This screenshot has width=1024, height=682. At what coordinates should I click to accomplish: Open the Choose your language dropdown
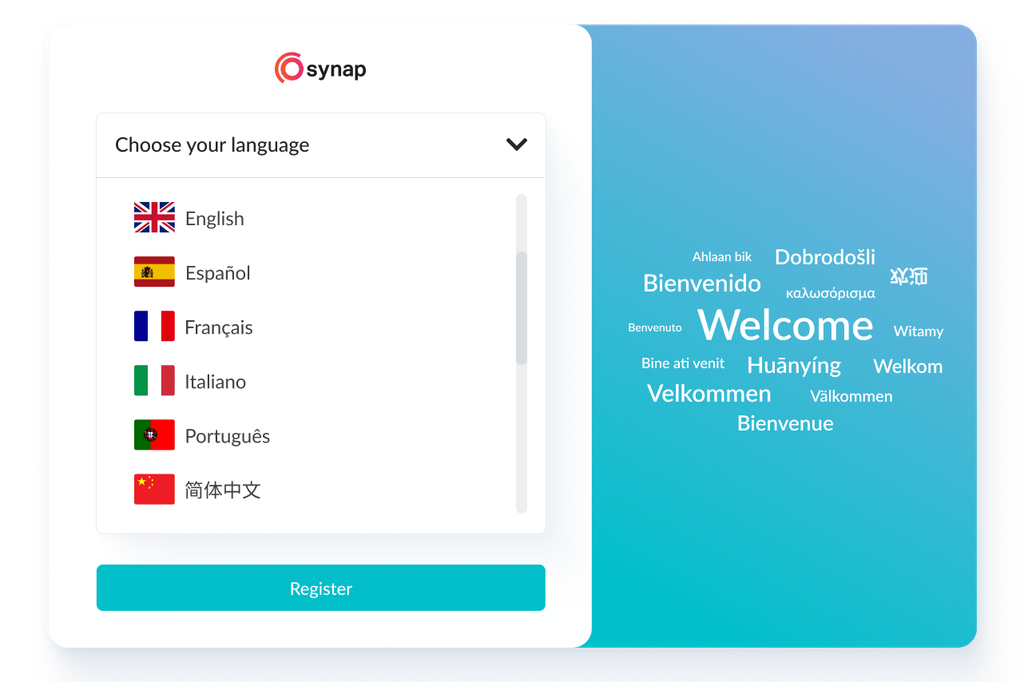(x=321, y=145)
